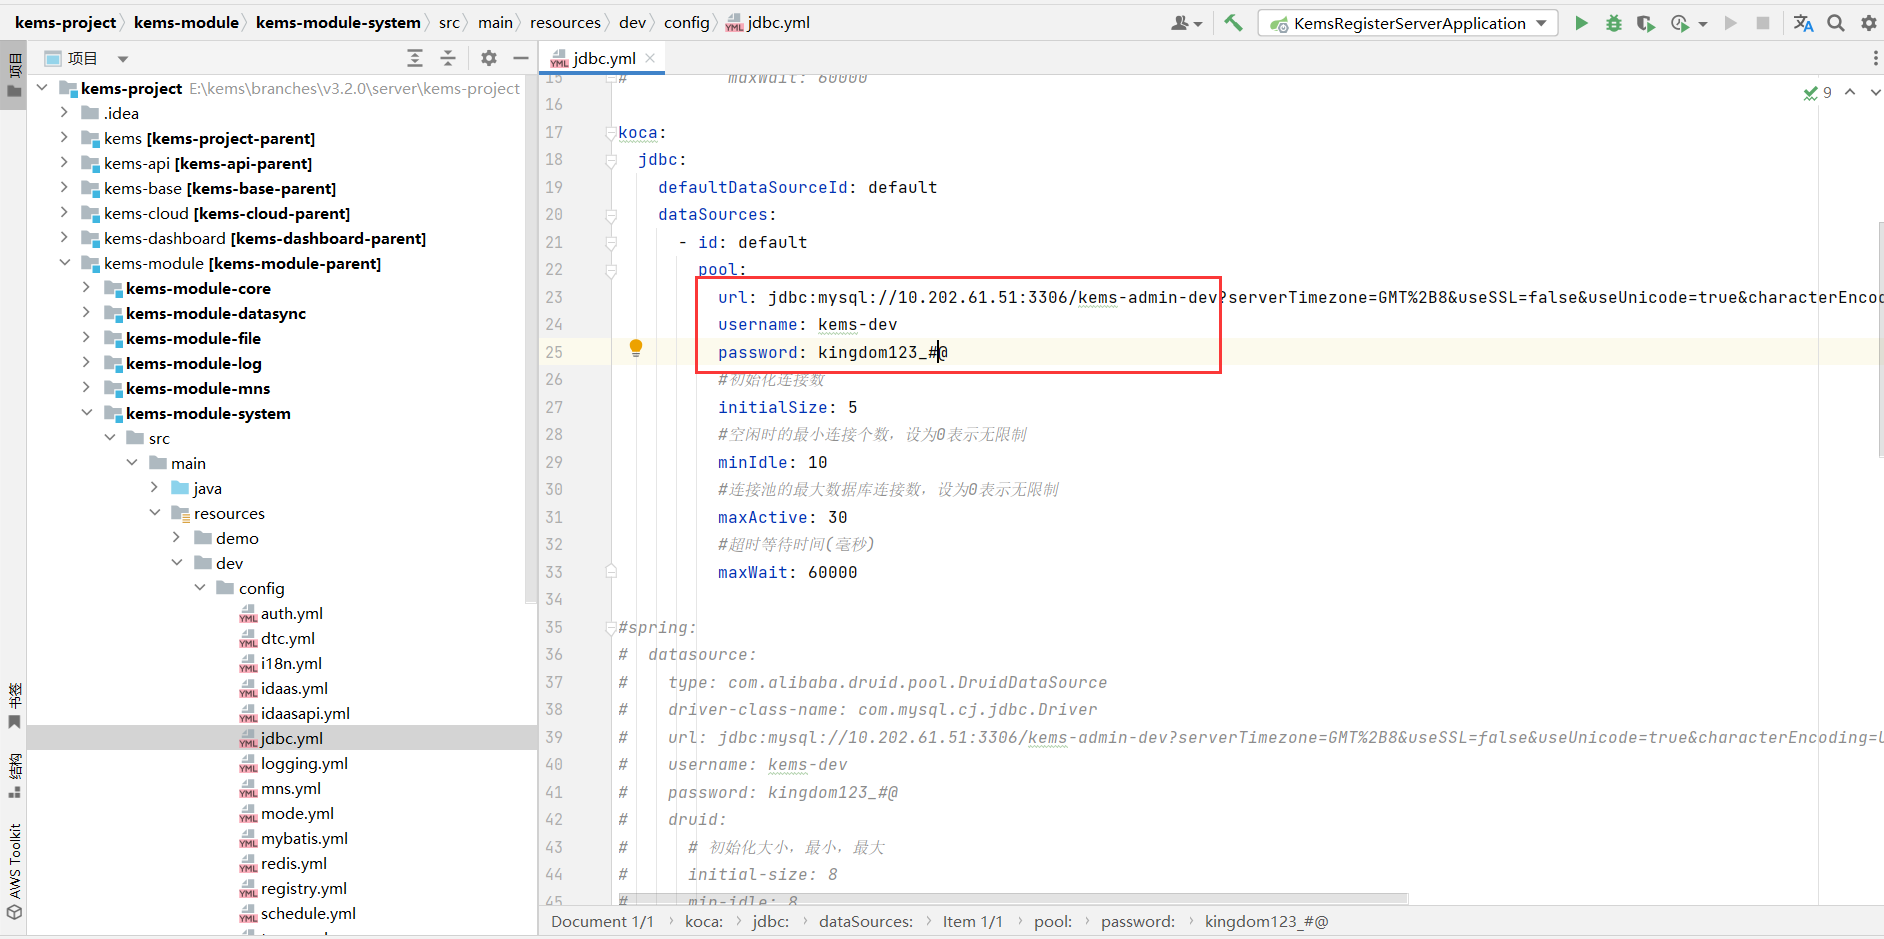
Task: Collapse the kems-module-system node
Action: point(86,413)
